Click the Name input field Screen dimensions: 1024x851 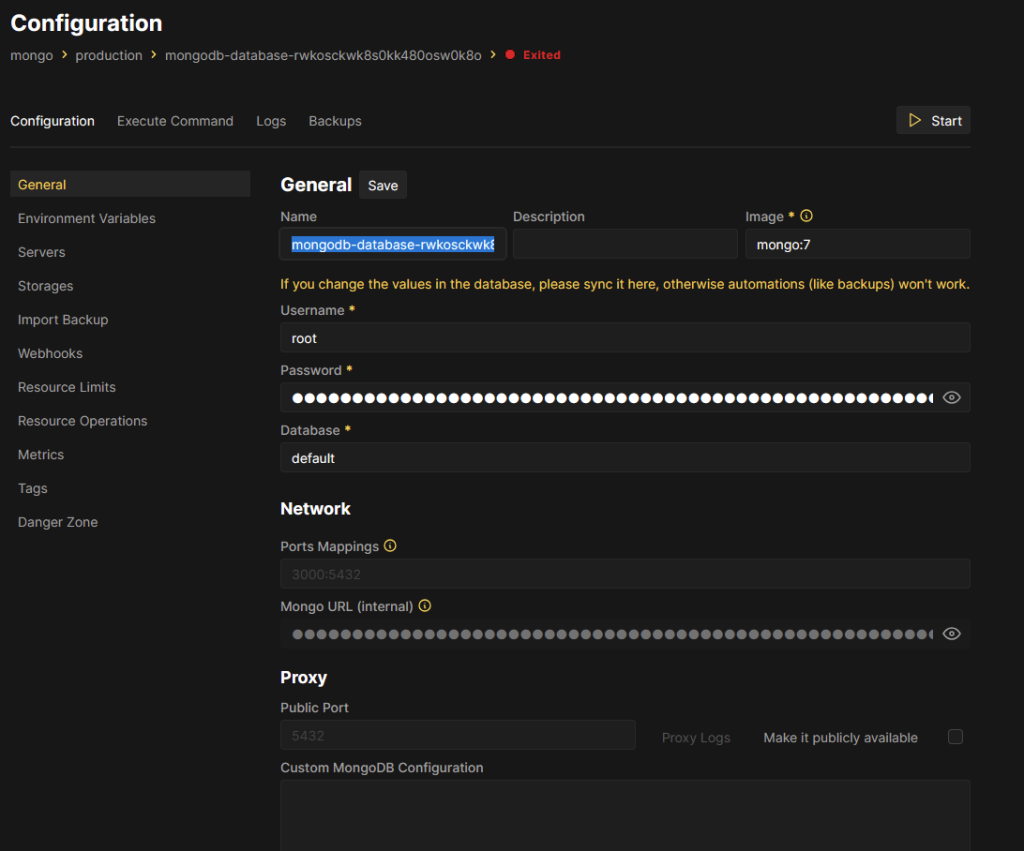point(393,244)
